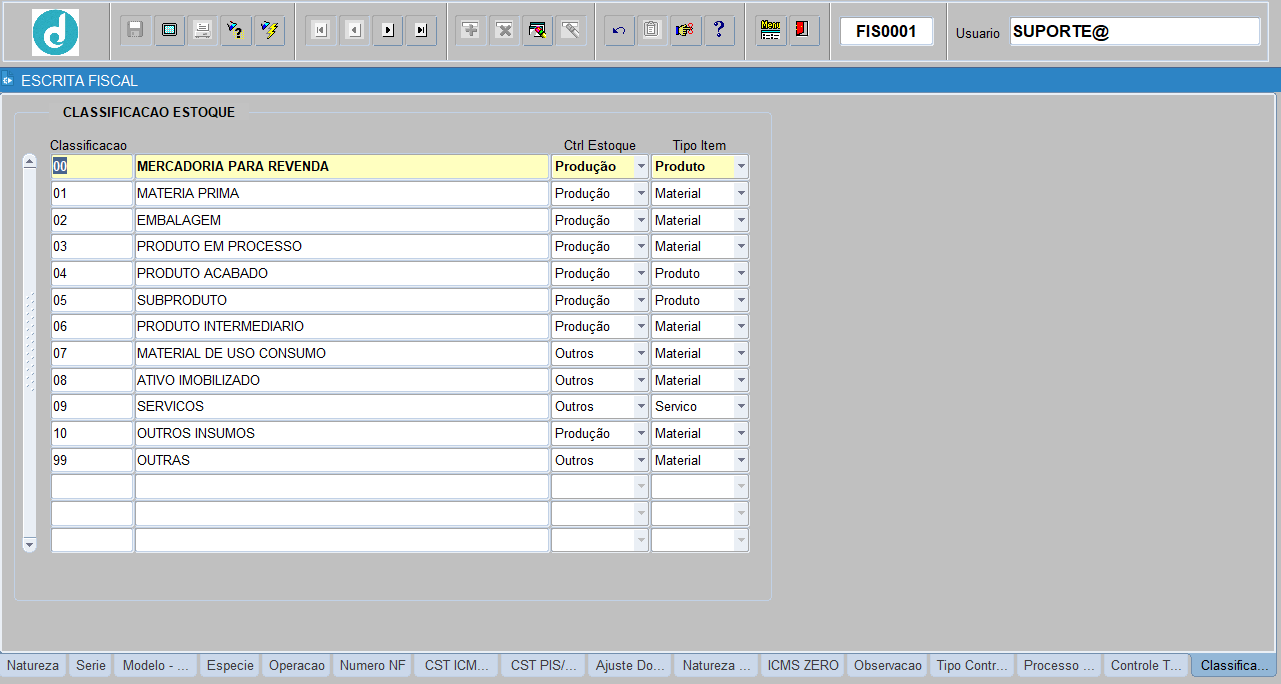Click the Execute Query lightning icon
1281x684 pixels.
(x=269, y=30)
